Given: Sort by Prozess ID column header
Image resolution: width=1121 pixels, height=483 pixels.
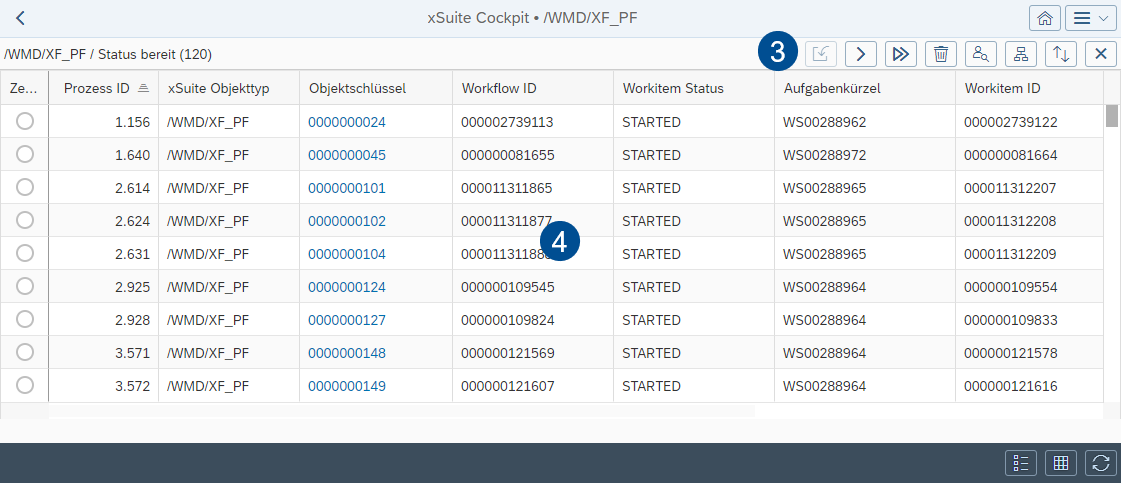Looking at the screenshot, I should pos(96,88).
